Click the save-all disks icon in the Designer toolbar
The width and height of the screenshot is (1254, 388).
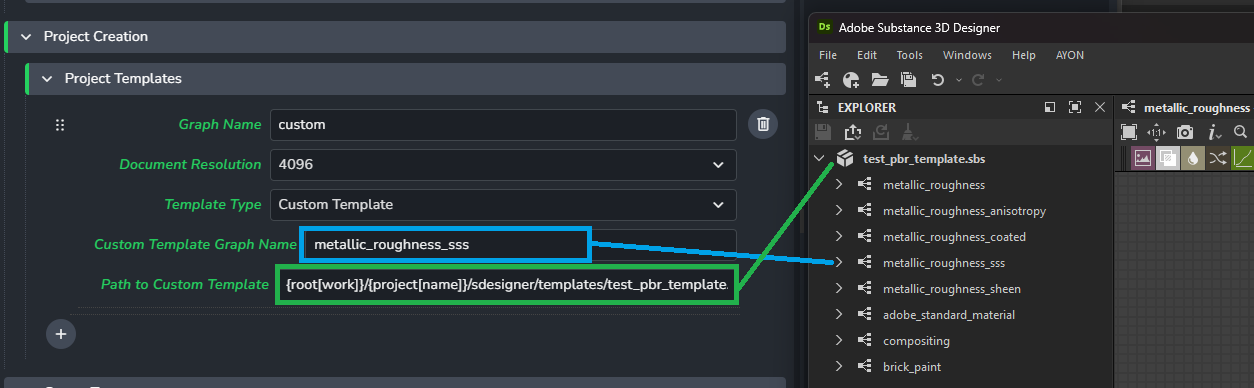click(x=908, y=80)
